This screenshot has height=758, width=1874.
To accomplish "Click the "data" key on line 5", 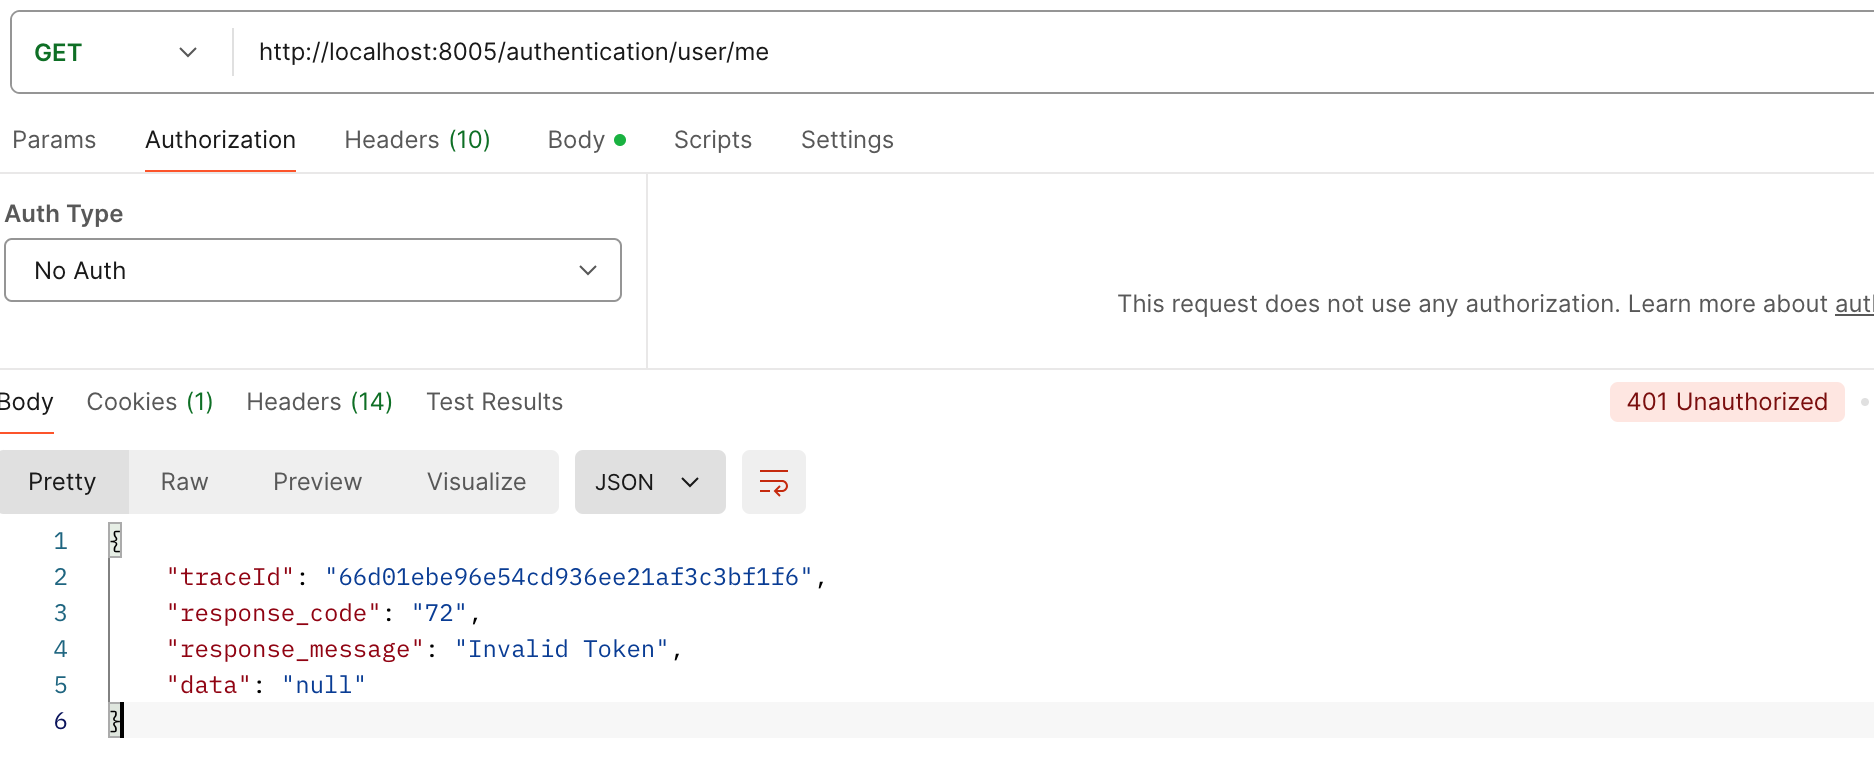I will click(x=208, y=685).
